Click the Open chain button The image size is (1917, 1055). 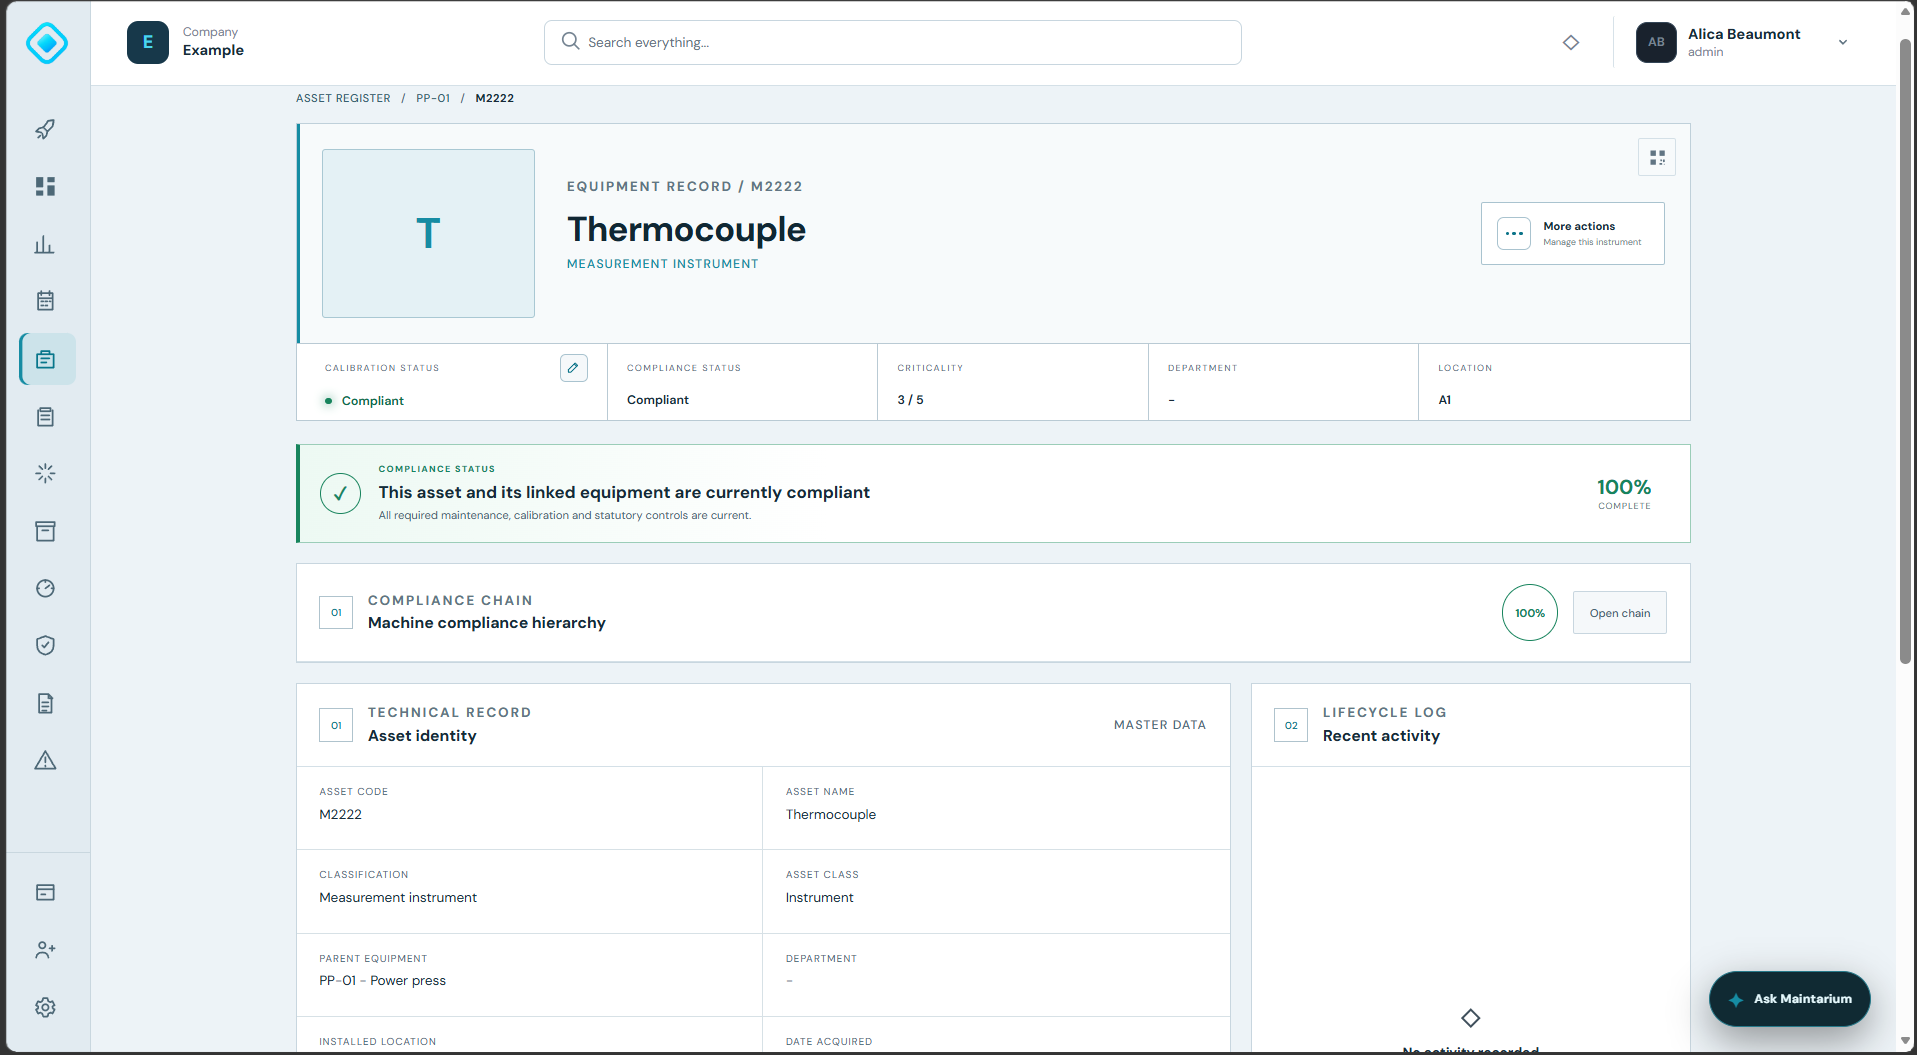(1619, 613)
